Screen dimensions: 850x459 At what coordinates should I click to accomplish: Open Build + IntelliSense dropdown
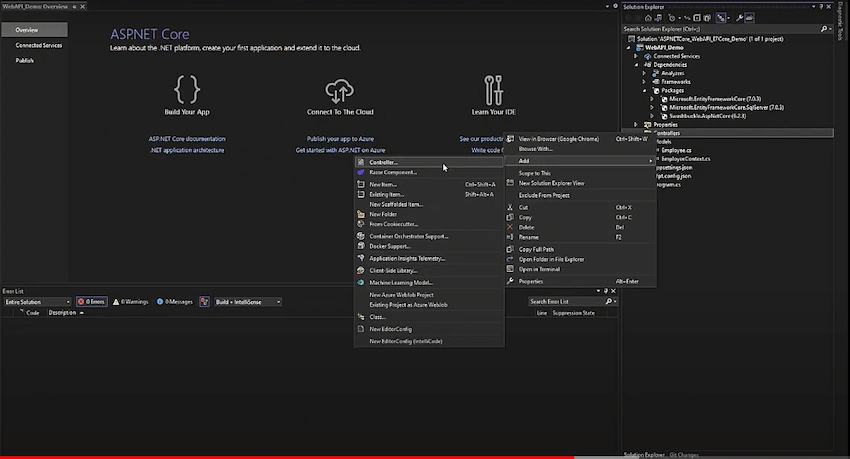coord(248,302)
